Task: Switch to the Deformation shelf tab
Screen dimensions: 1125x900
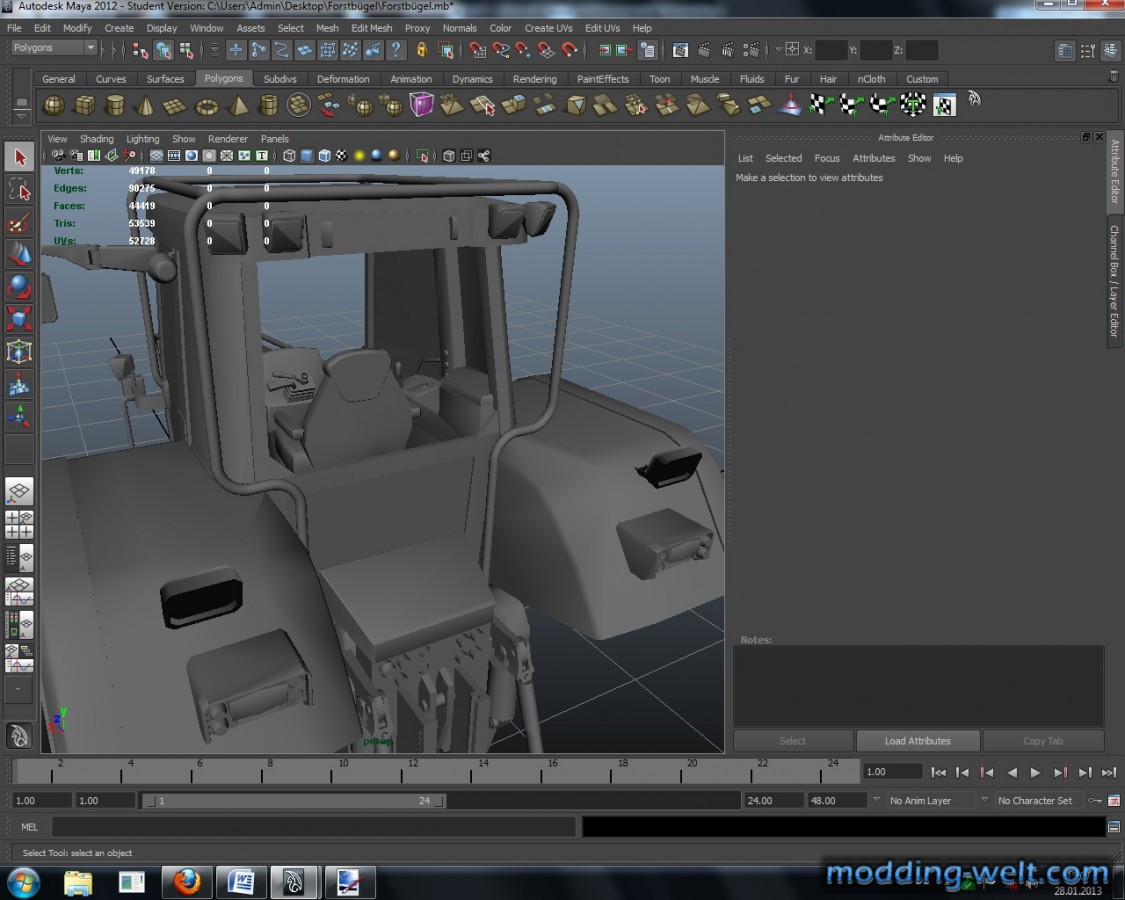Action: pyautogui.click(x=343, y=79)
